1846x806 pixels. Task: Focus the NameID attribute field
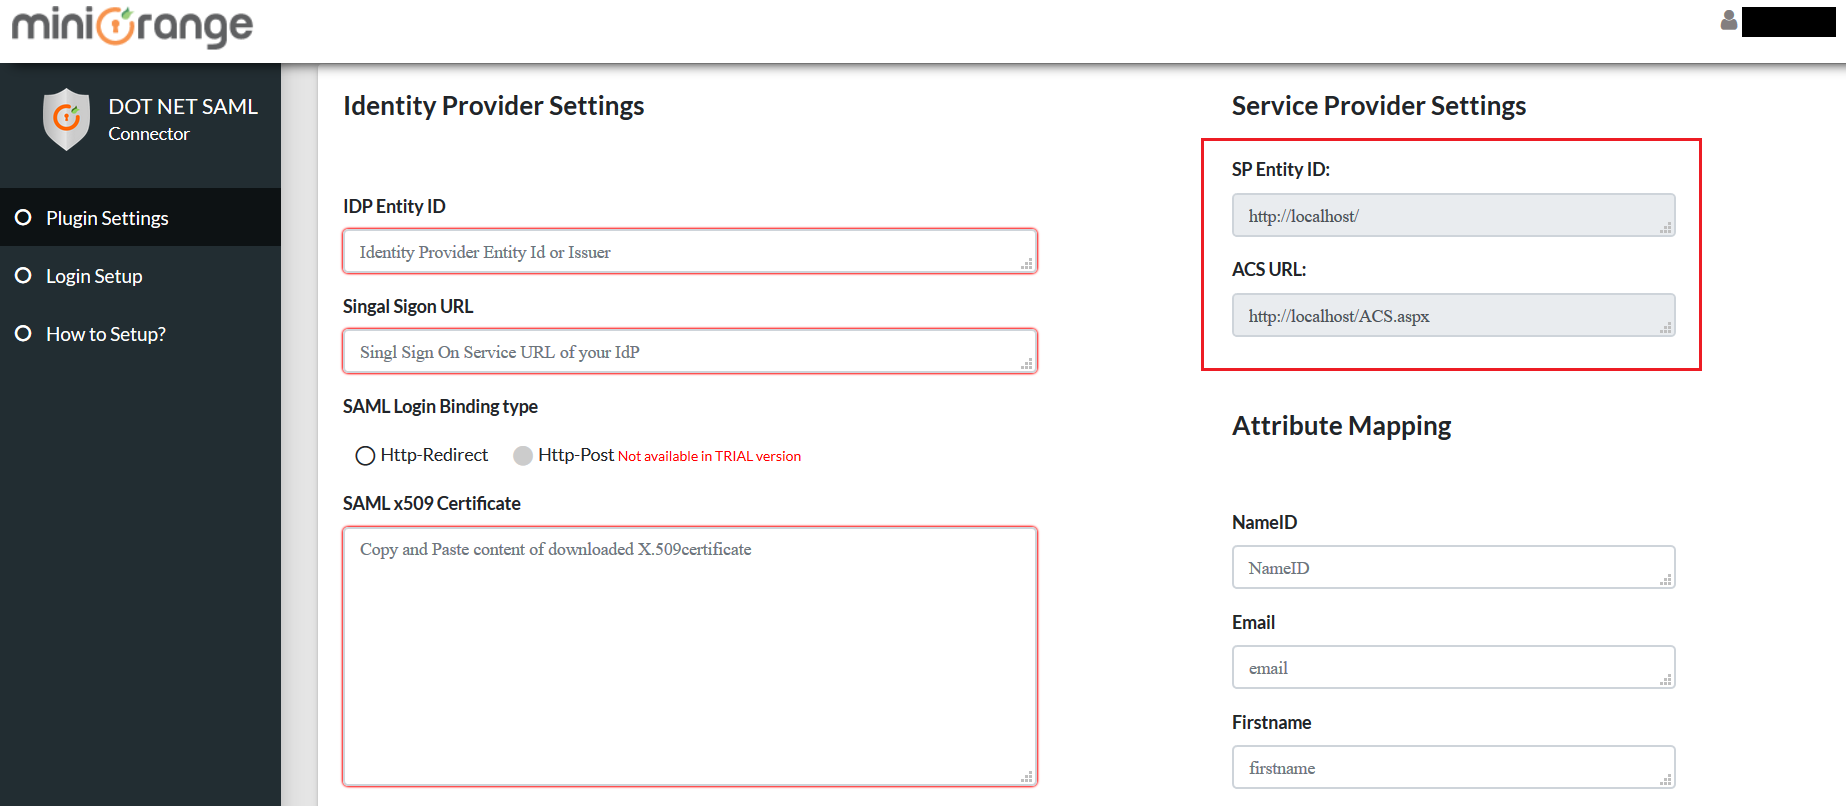[x=1453, y=567]
